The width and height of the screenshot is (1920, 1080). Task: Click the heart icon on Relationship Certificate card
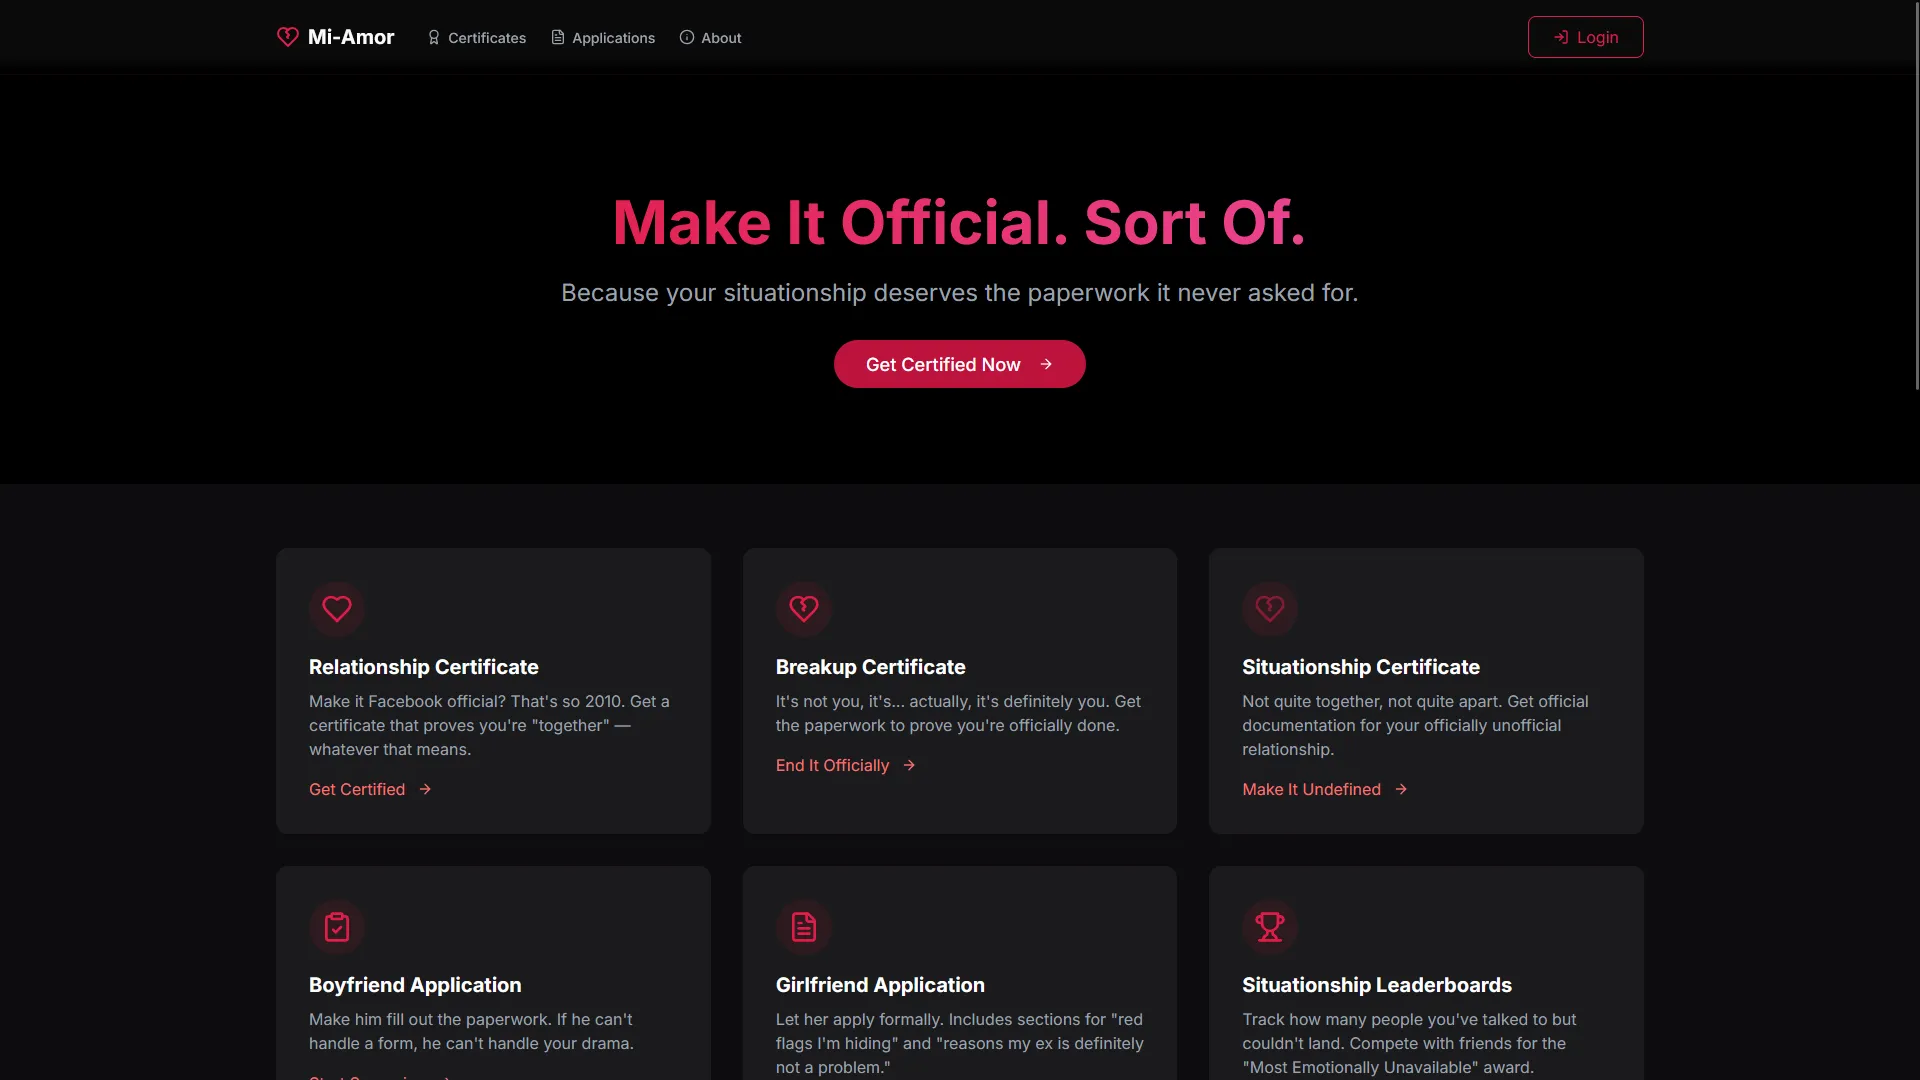coord(337,609)
